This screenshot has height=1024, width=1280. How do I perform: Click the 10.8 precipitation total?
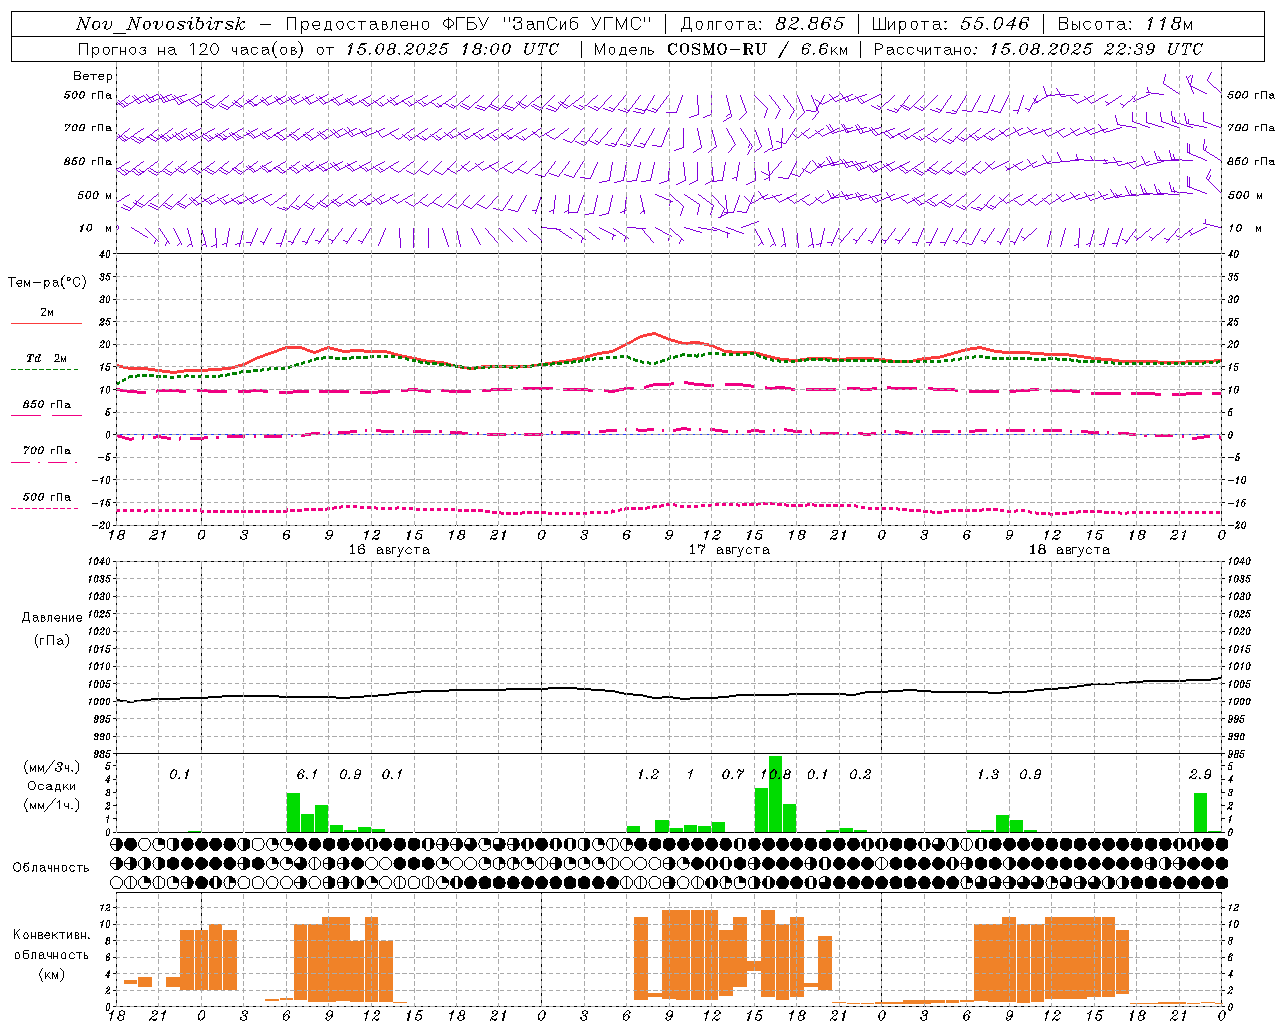(x=776, y=774)
